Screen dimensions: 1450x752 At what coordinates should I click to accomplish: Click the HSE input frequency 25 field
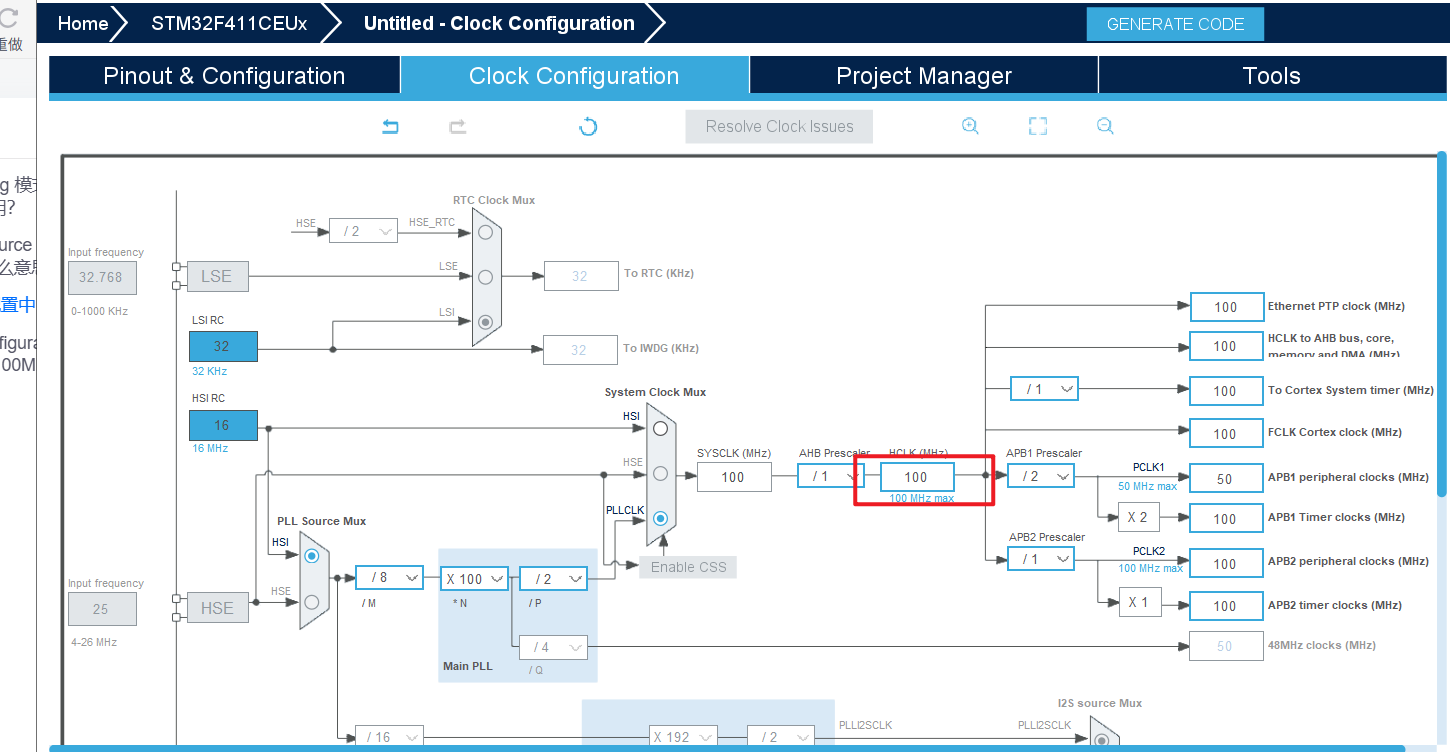[x=102, y=608]
